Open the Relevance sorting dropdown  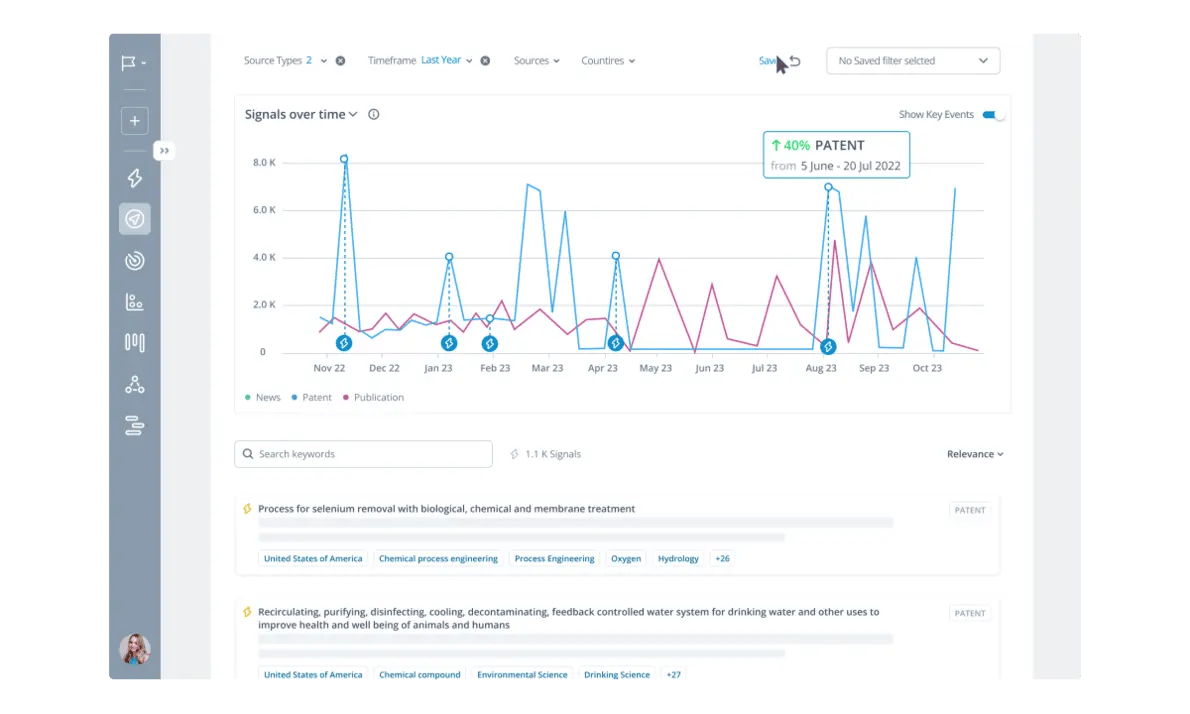point(974,453)
